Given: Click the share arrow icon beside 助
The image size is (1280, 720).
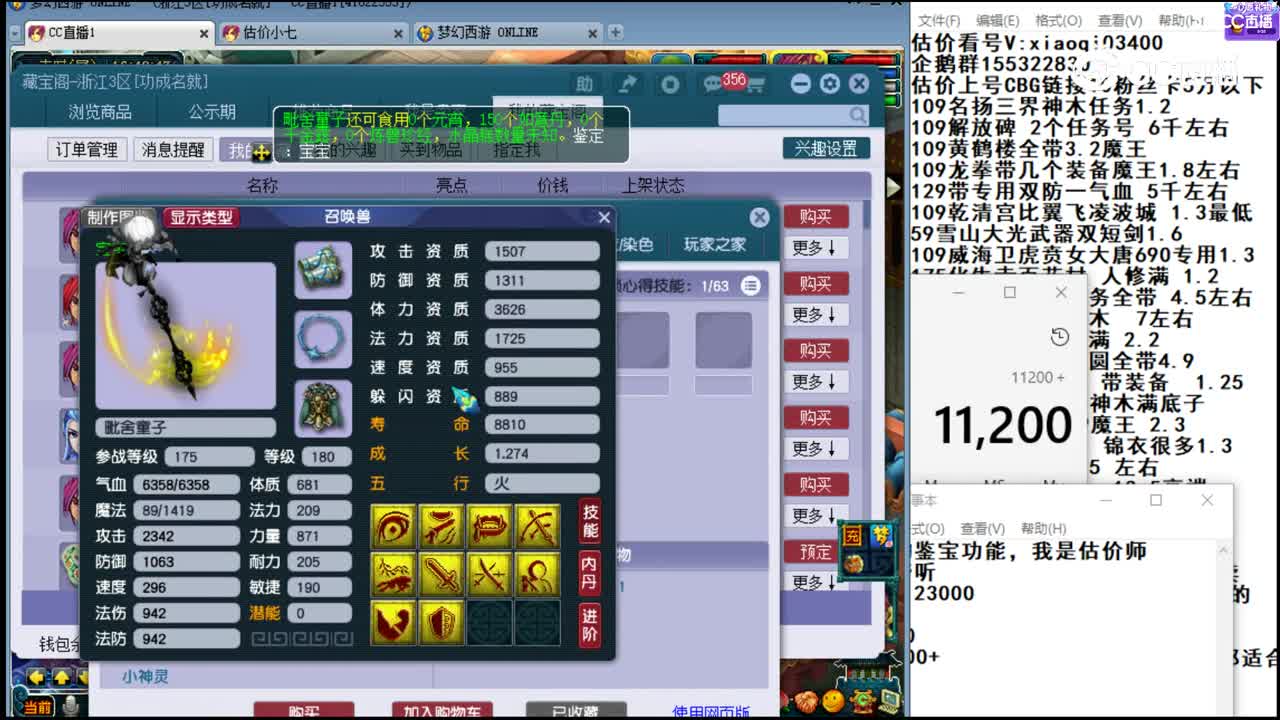Looking at the screenshot, I should coord(626,84).
